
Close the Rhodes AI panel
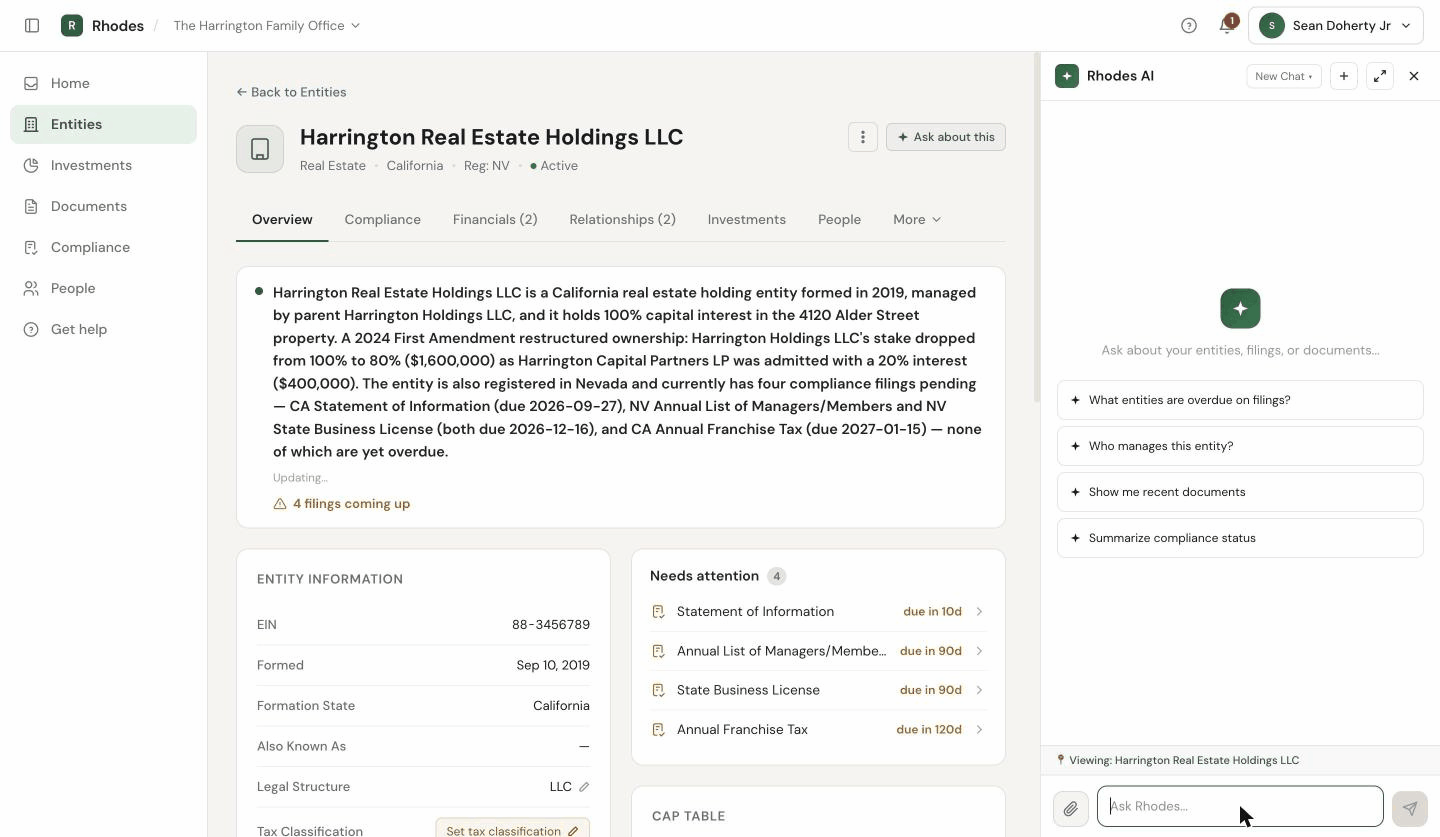point(1414,76)
